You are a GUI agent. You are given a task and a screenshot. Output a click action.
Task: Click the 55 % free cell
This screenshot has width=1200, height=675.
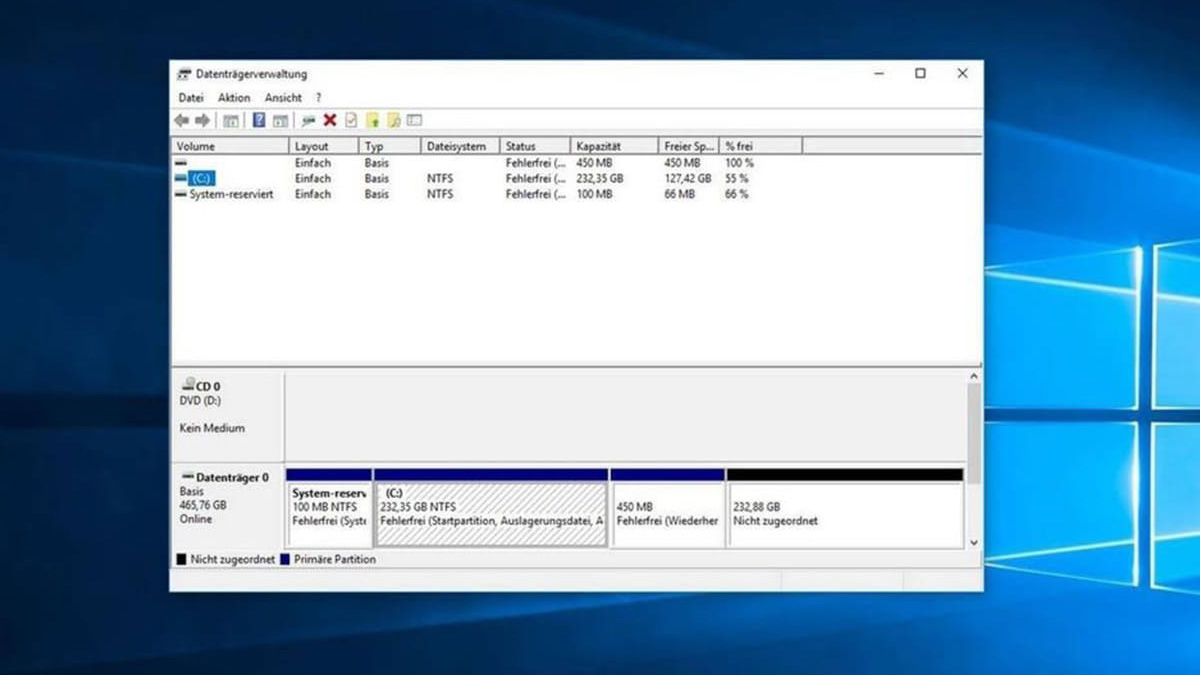click(x=737, y=178)
